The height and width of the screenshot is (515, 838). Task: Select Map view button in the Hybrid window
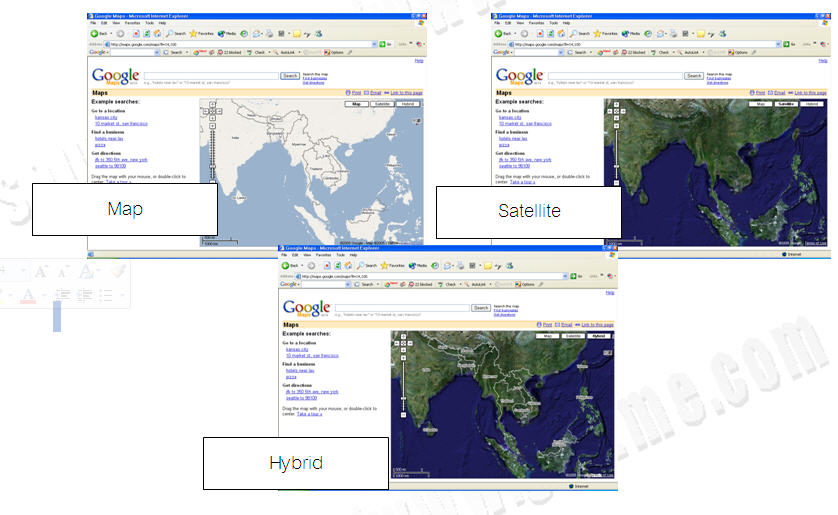[x=548, y=335]
